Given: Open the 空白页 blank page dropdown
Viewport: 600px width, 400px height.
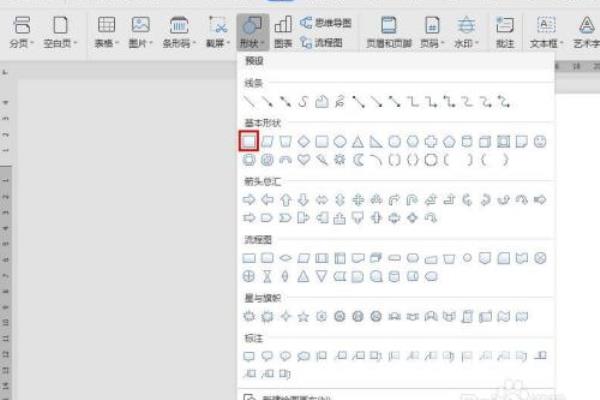Looking at the screenshot, I should 60,32.
